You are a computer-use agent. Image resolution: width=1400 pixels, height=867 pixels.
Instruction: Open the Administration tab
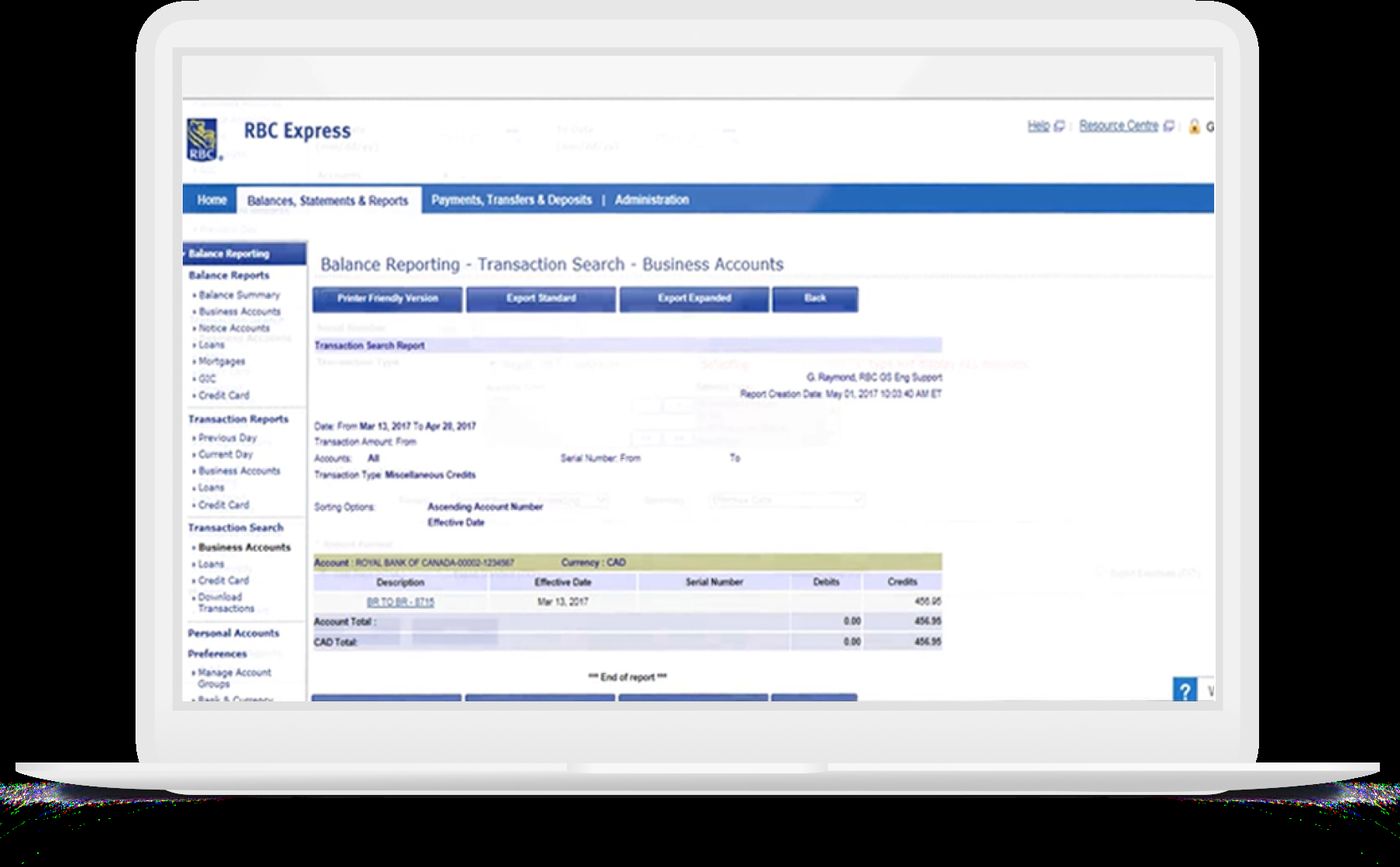click(651, 200)
